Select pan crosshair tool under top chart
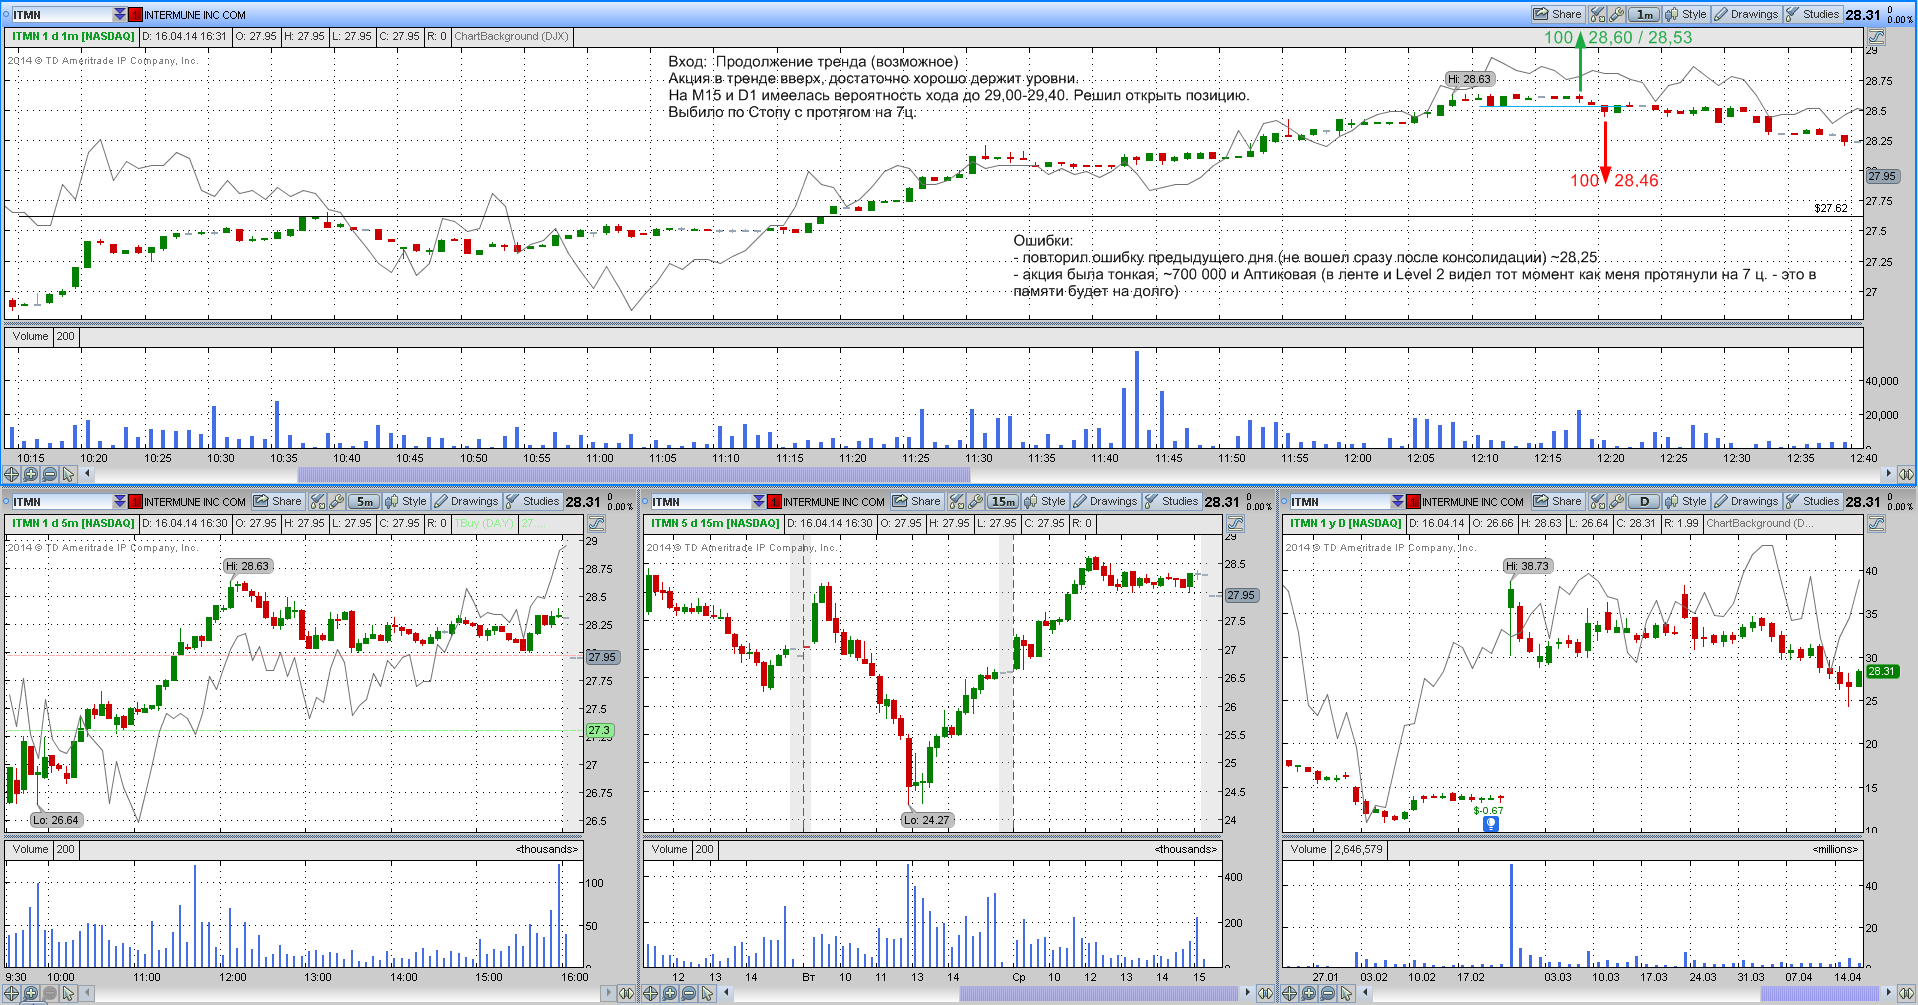1918x1005 pixels. 11,474
